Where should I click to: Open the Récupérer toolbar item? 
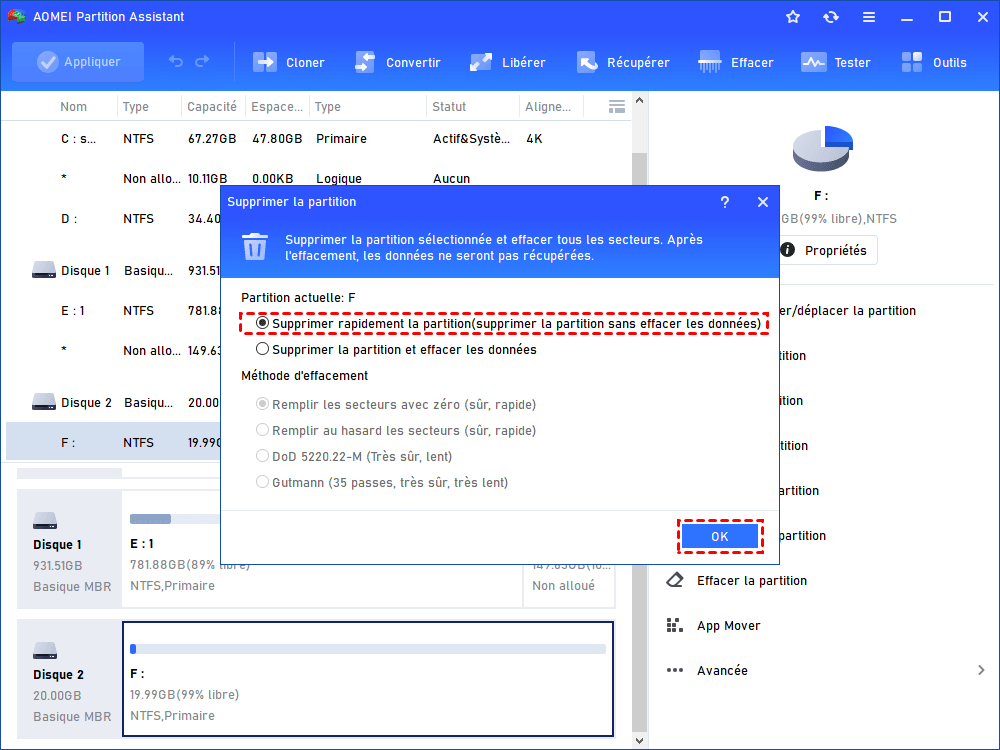[x=623, y=62]
